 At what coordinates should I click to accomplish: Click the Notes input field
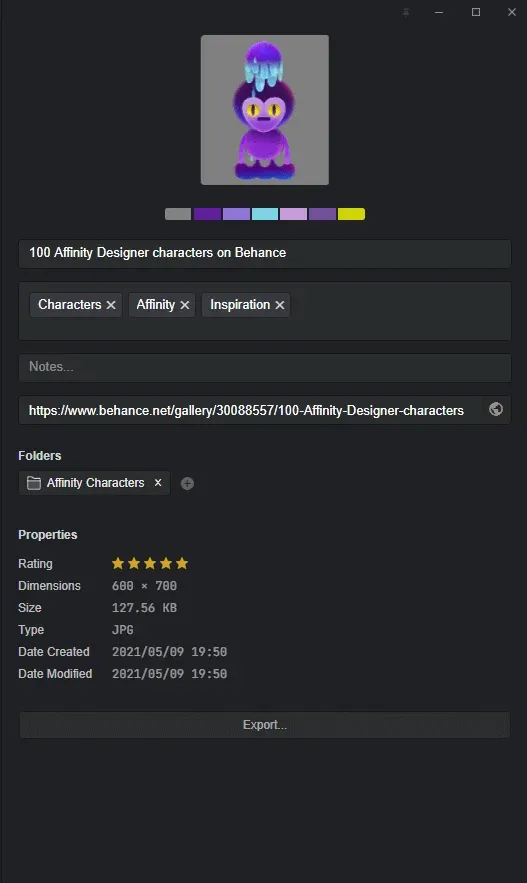click(x=265, y=367)
